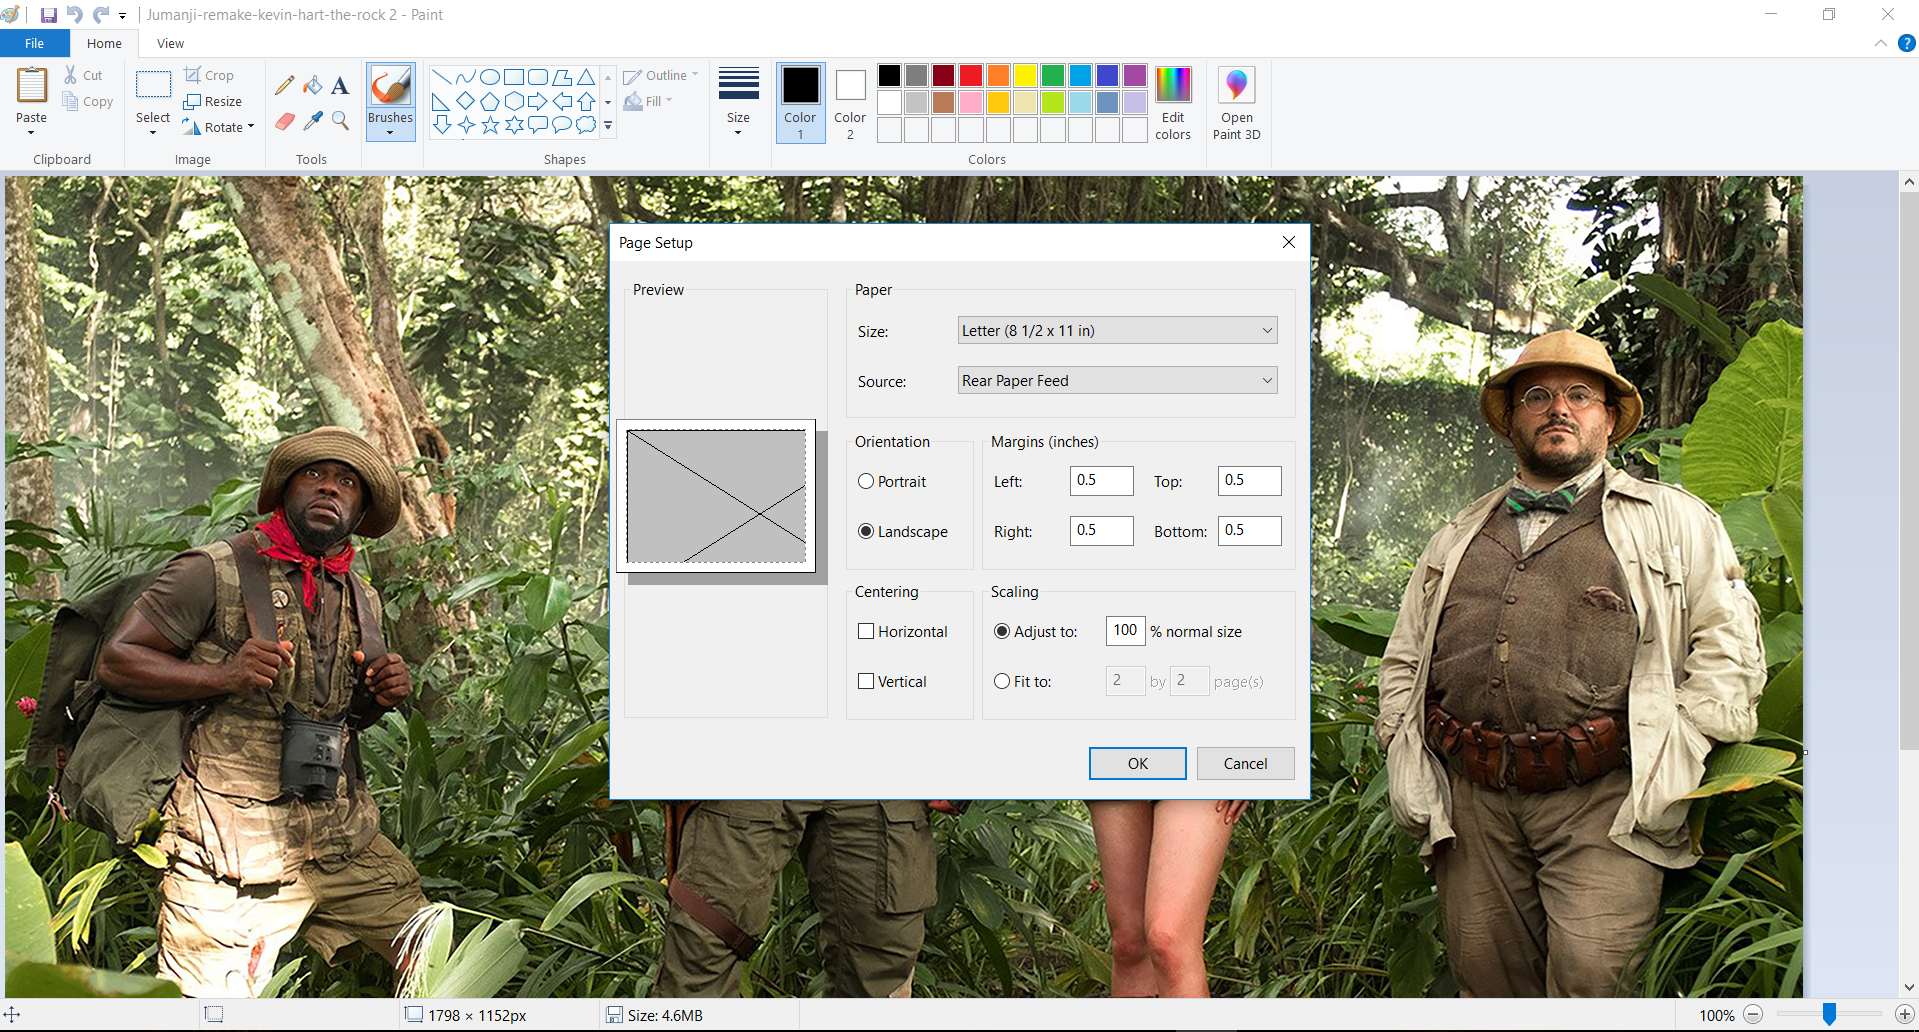
Task: Select the Pencil tool
Action: point(284,84)
